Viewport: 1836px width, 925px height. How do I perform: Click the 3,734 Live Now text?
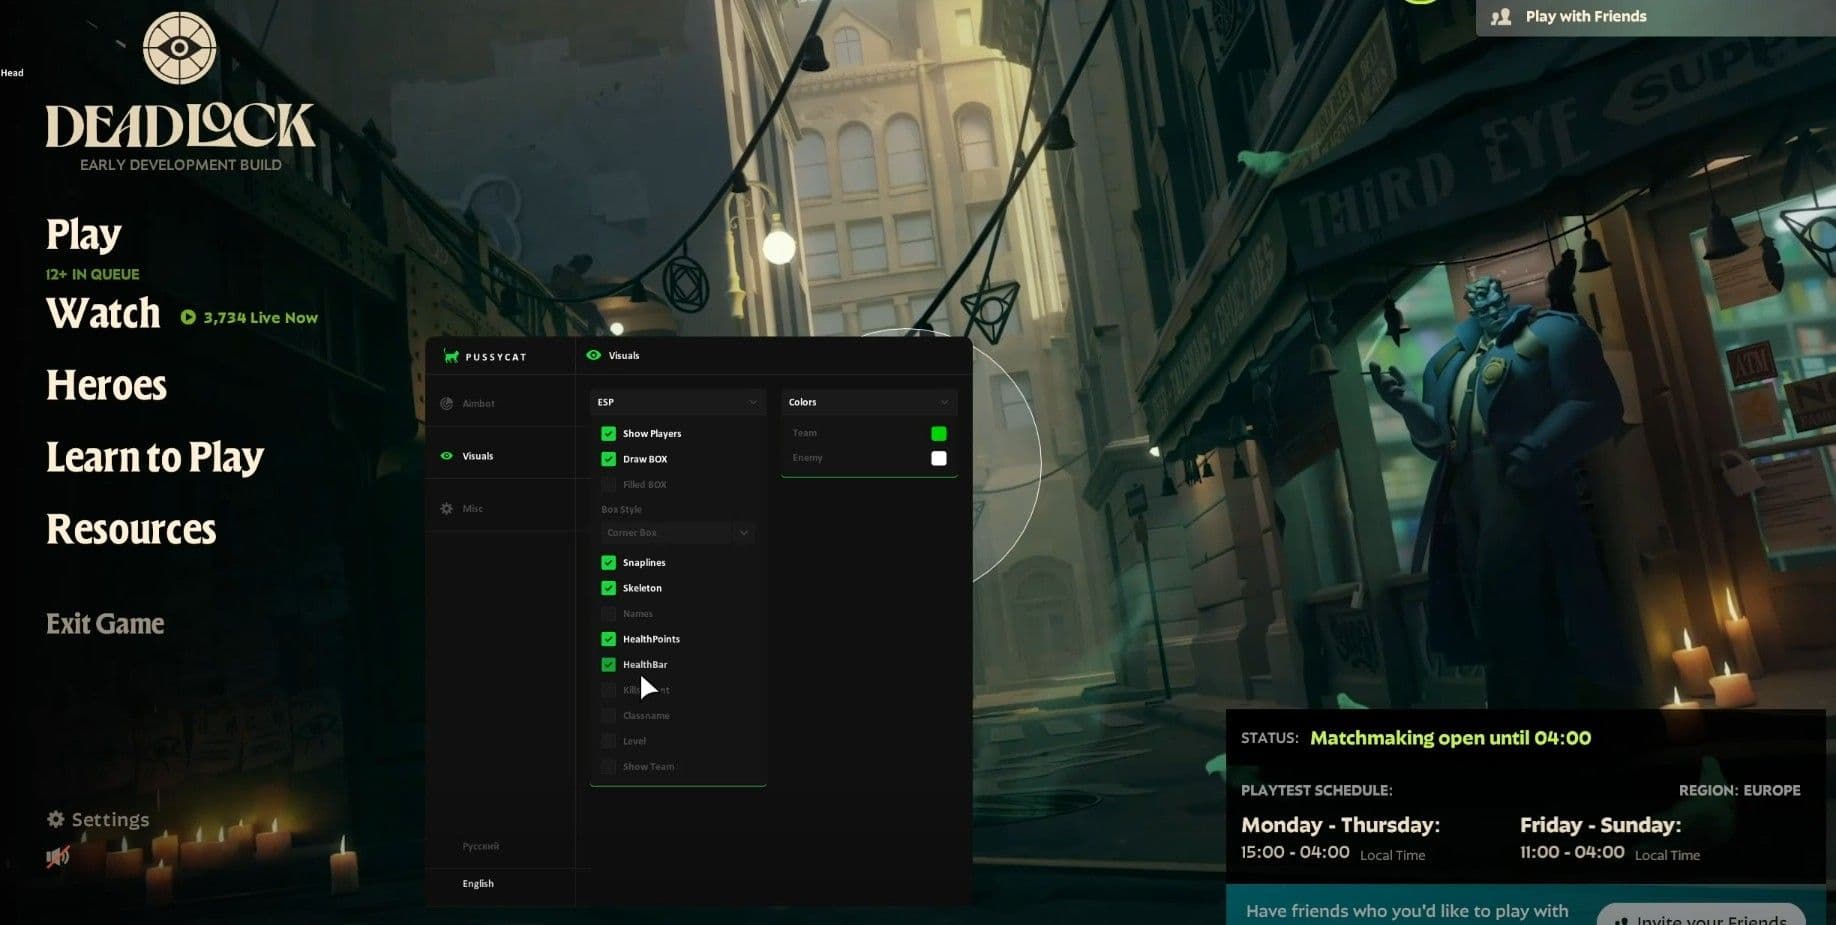tap(260, 318)
